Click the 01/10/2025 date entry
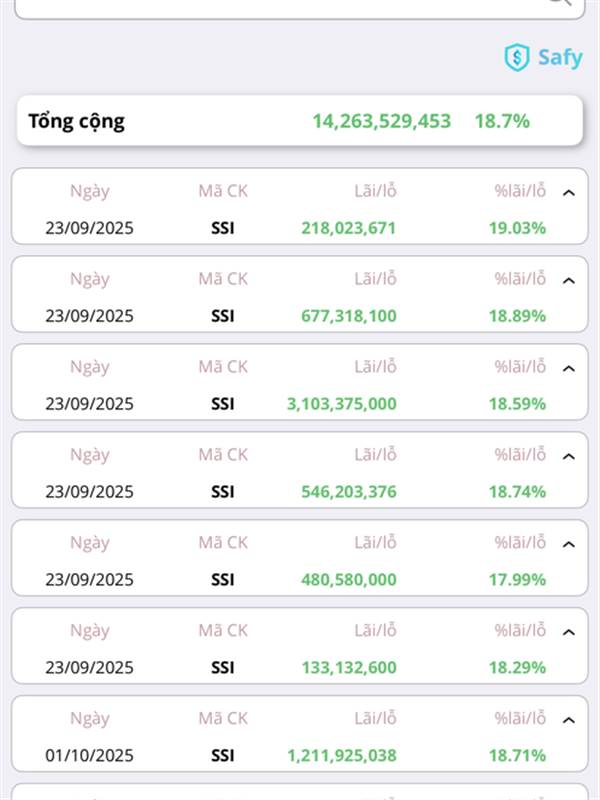Image resolution: width=600 pixels, height=800 pixels. [x=89, y=756]
